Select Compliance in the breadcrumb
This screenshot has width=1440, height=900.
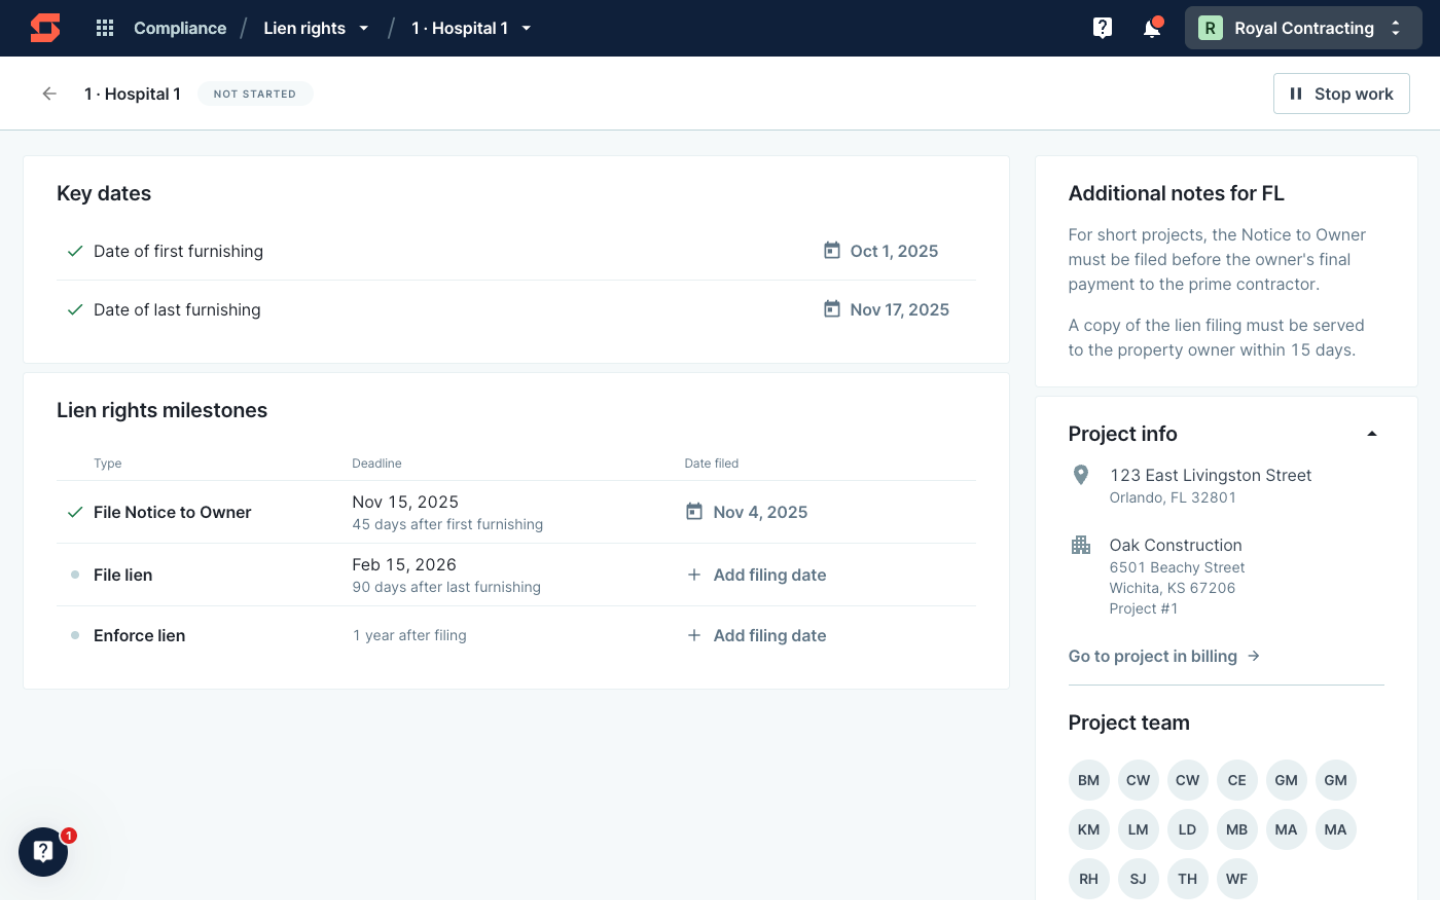[180, 28]
